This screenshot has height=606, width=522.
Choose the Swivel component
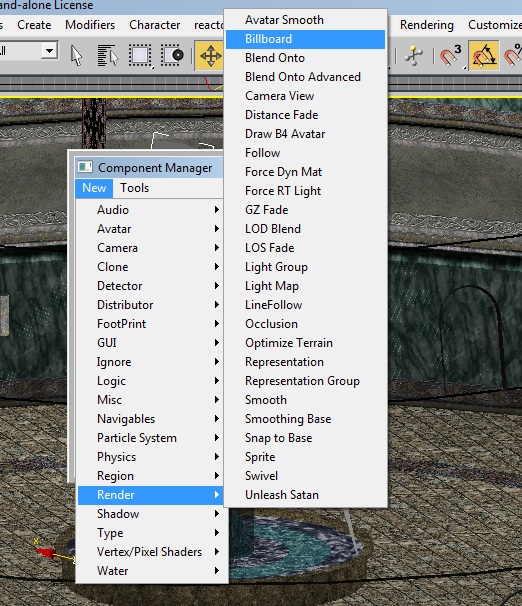point(305,476)
